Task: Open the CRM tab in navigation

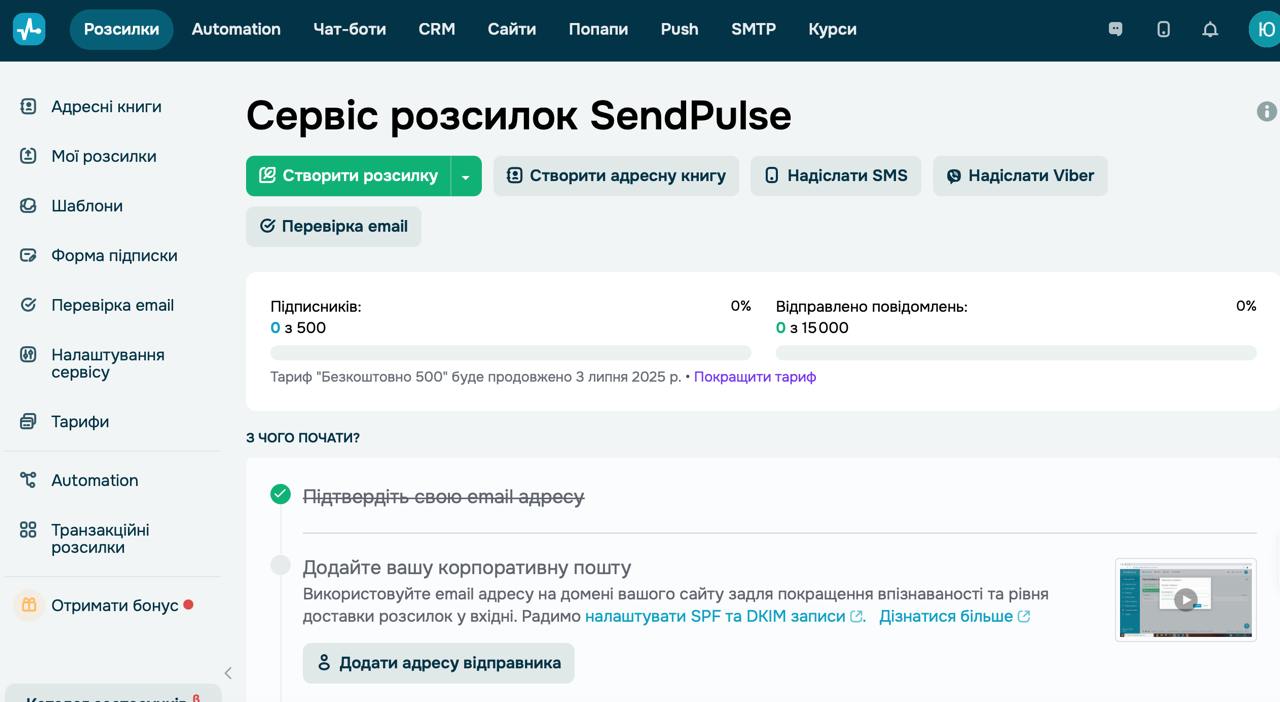Action: click(436, 29)
